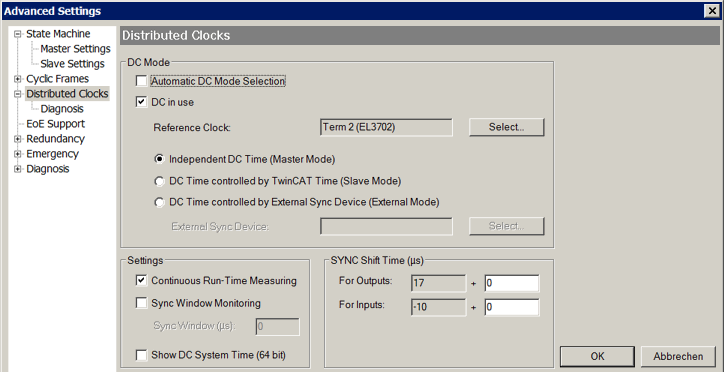Enable Automatic DC Mode Selection checkbox
Viewport: 724px width, 372px height.
[x=141, y=81]
